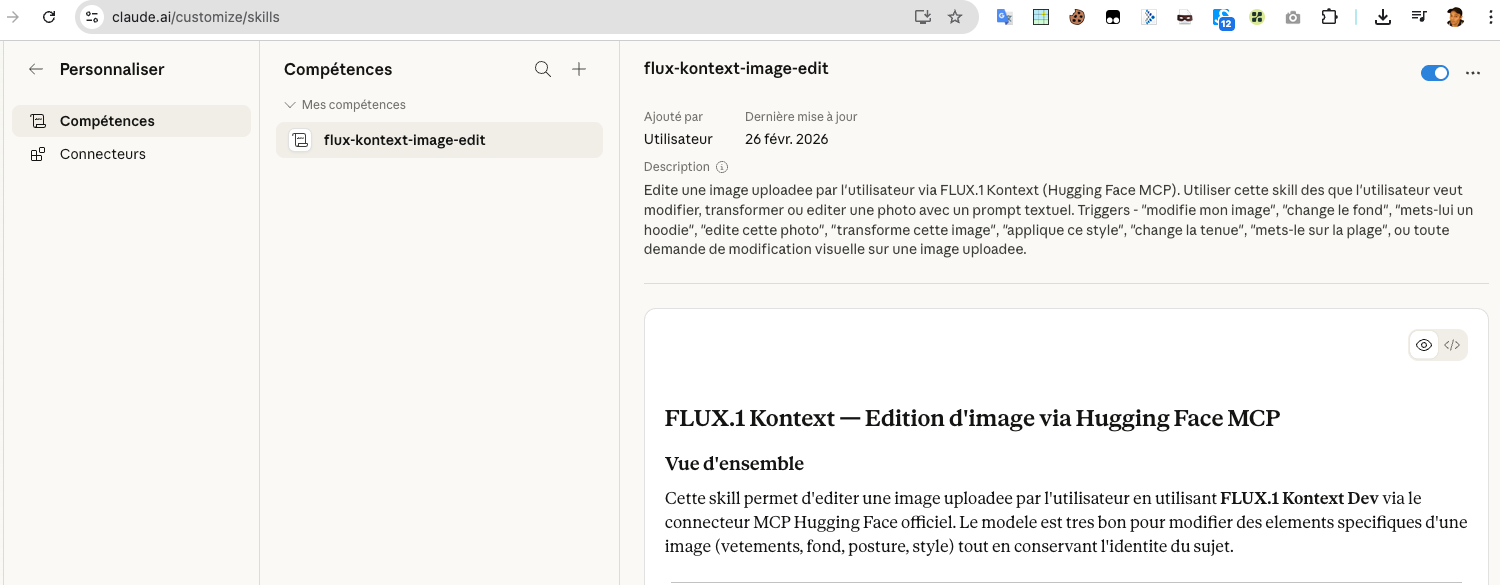The height and width of the screenshot is (585, 1500).
Task: Bookmark this page with the star icon
Action: (x=955, y=17)
